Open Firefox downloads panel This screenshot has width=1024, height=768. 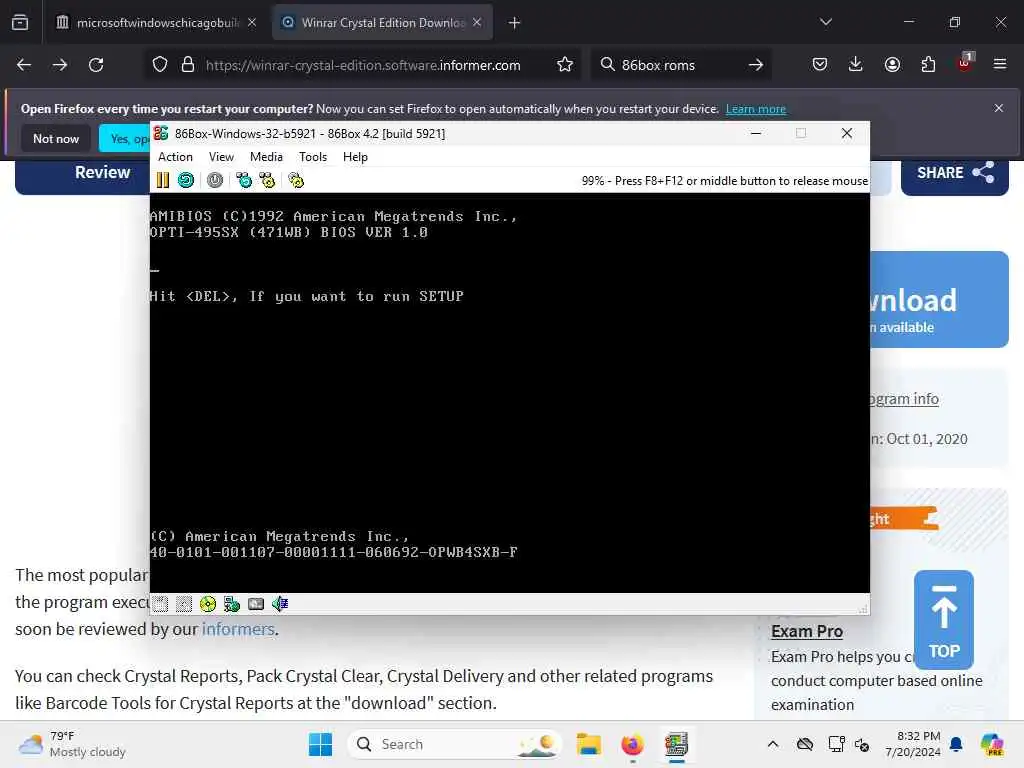(856, 65)
